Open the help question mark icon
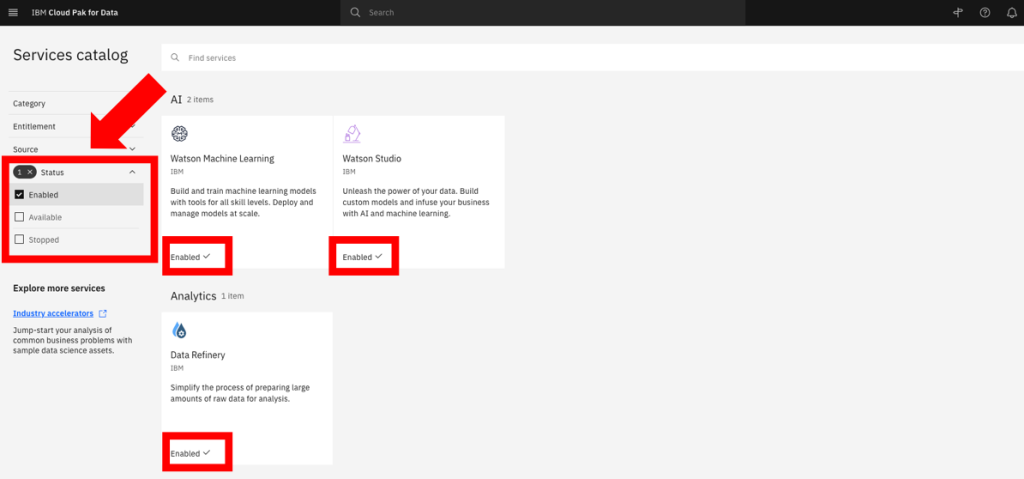This screenshot has width=1024, height=479. (x=985, y=12)
